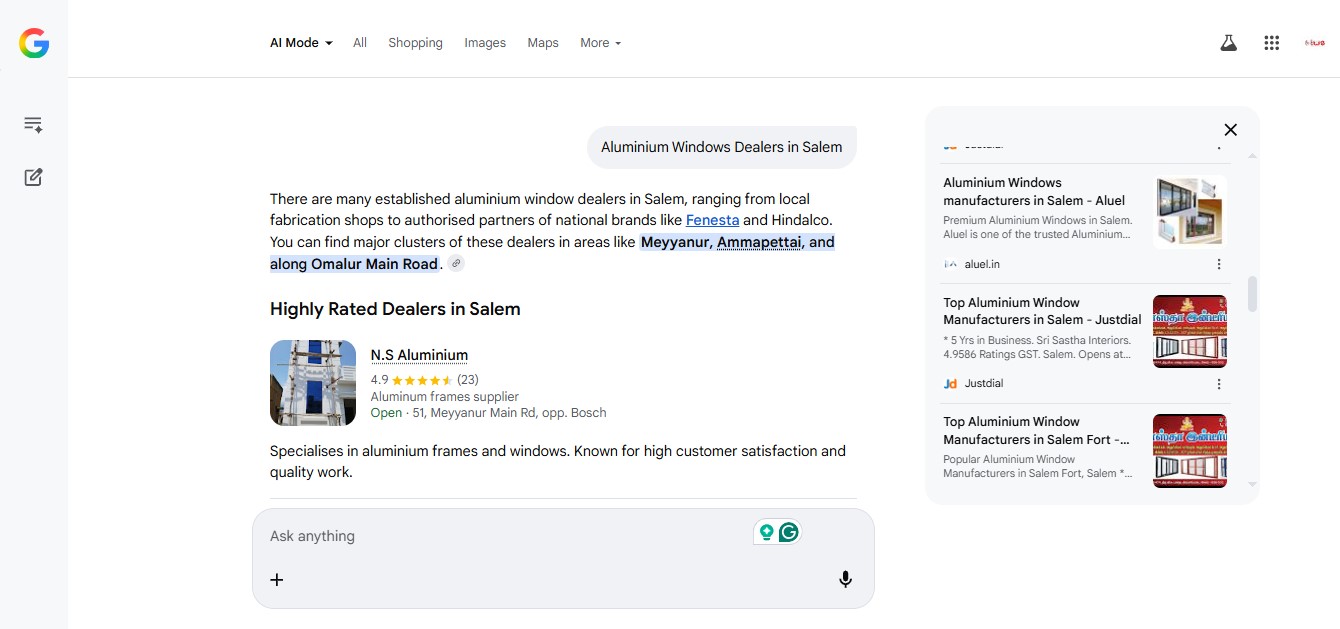The height and width of the screenshot is (629, 1340).
Task: Open Top Aluminium Window Manufacturers in Salem - Justdial
Action: (1042, 311)
